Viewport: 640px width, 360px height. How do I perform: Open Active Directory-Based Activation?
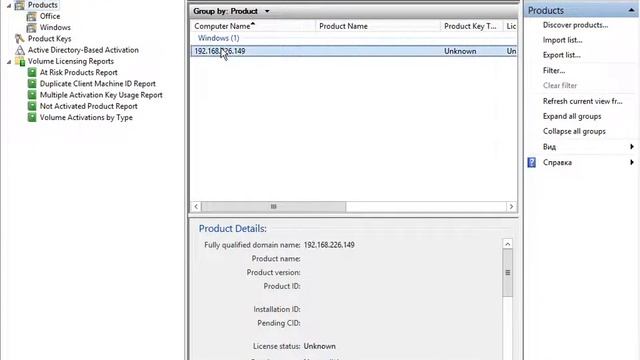pyautogui.click(x=83, y=50)
